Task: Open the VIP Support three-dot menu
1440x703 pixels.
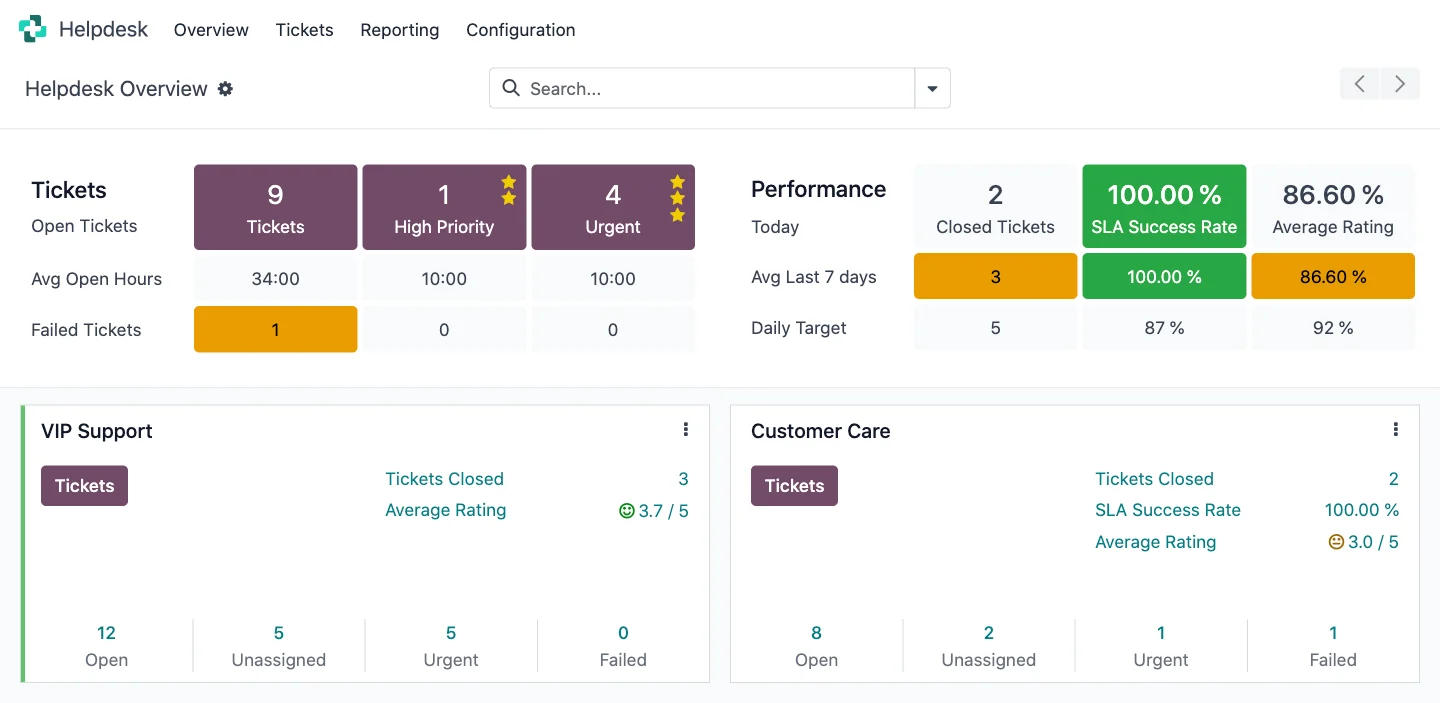Action: point(685,430)
